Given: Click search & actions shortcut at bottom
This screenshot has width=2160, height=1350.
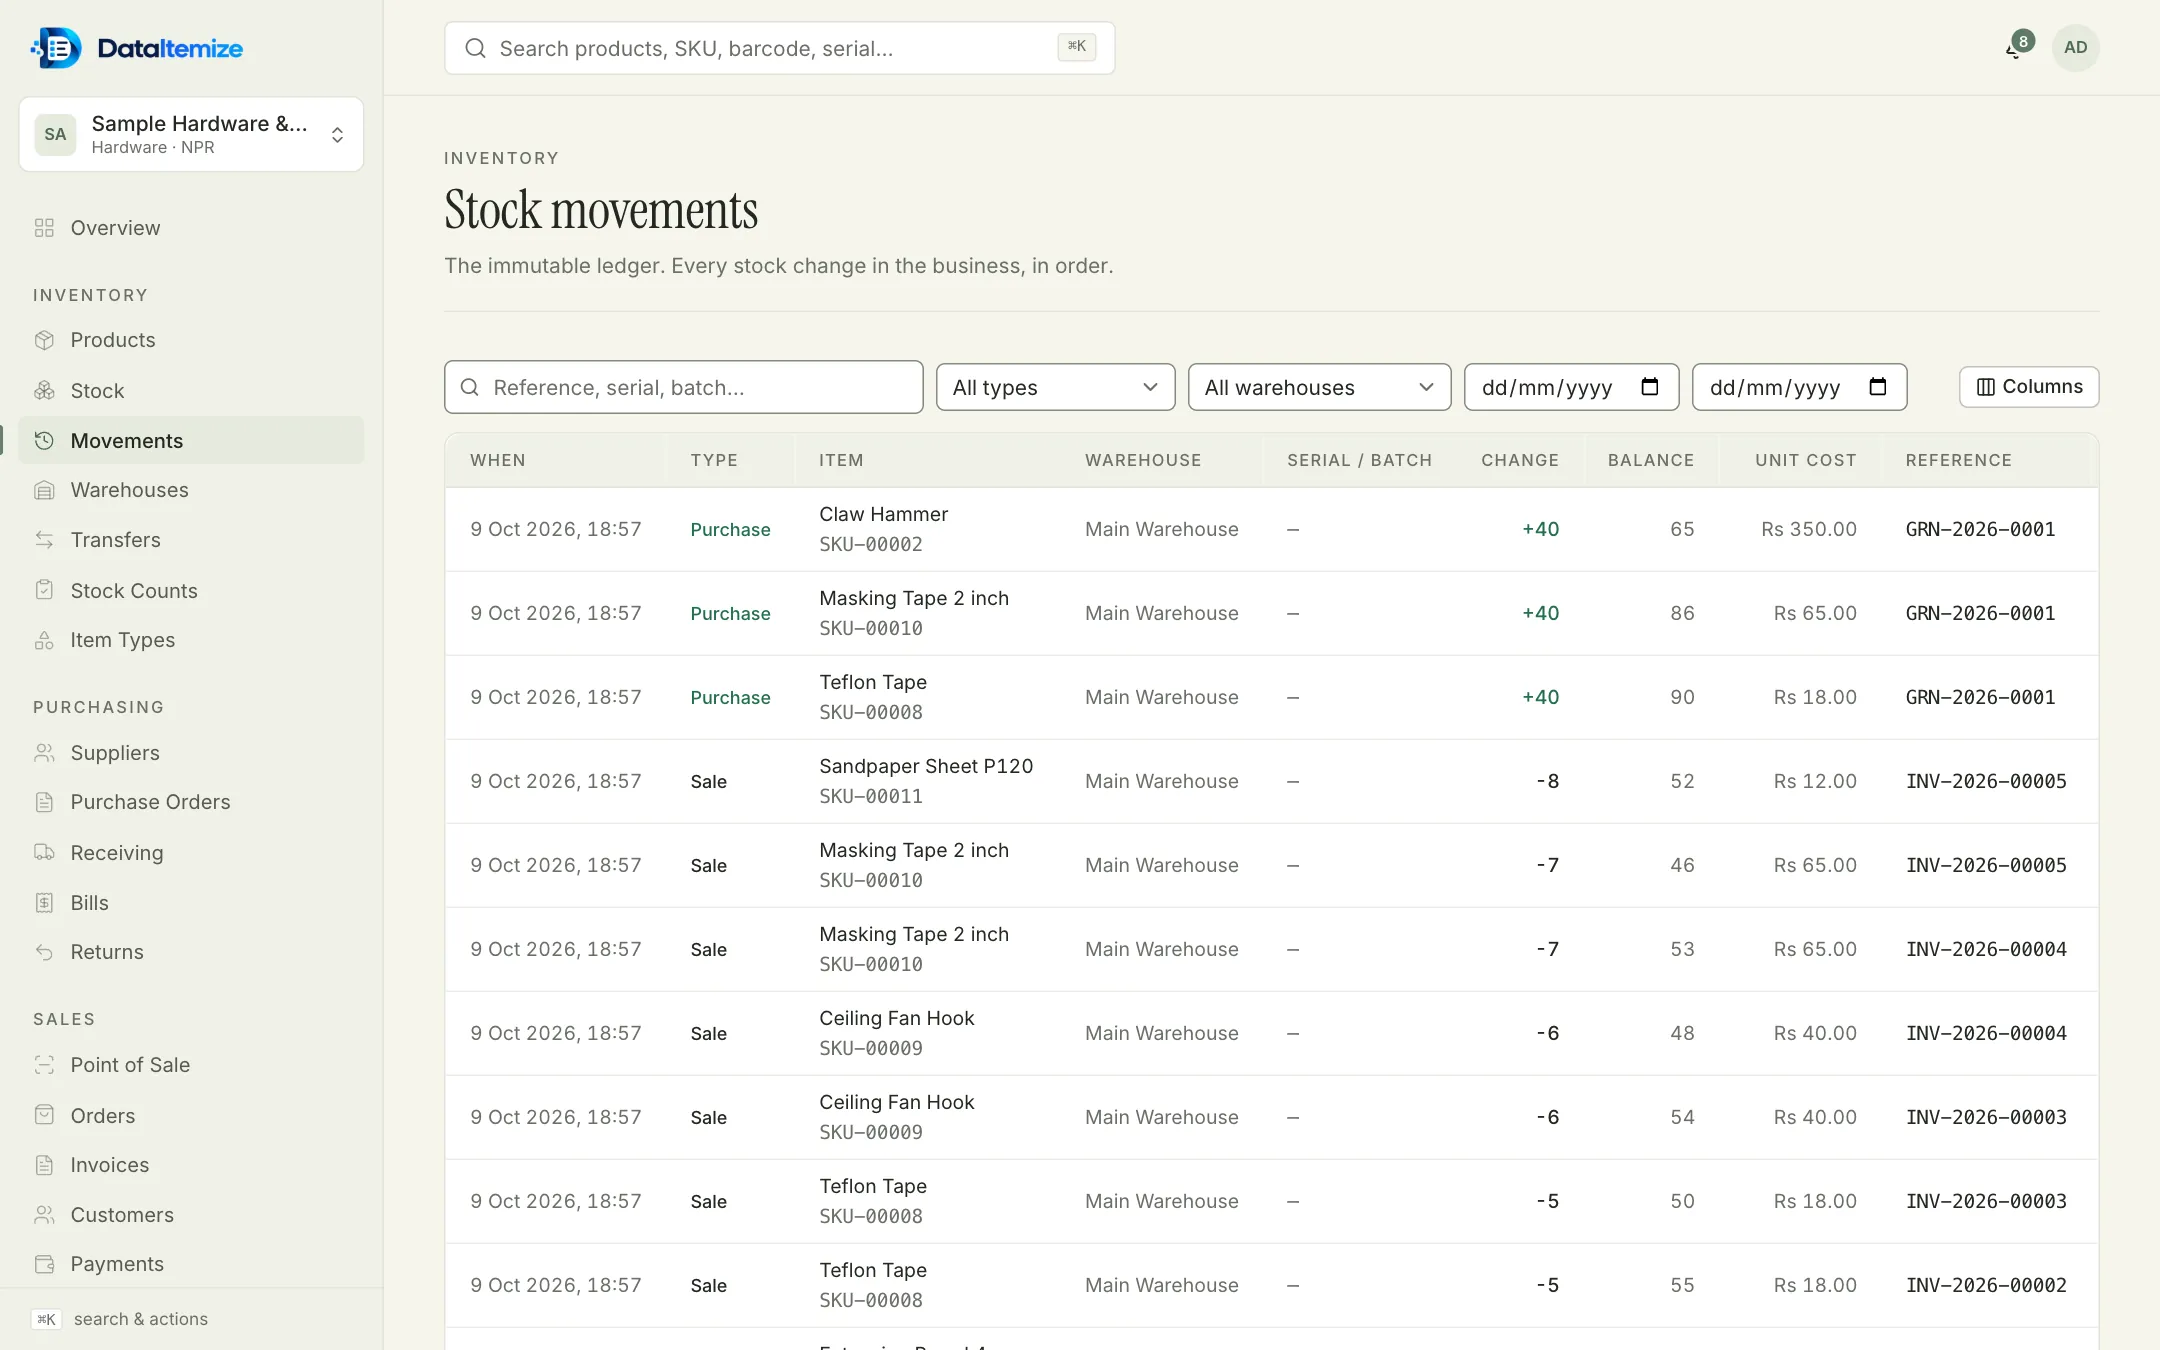Looking at the screenshot, I should pyautogui.click(x=120, y=1319).
